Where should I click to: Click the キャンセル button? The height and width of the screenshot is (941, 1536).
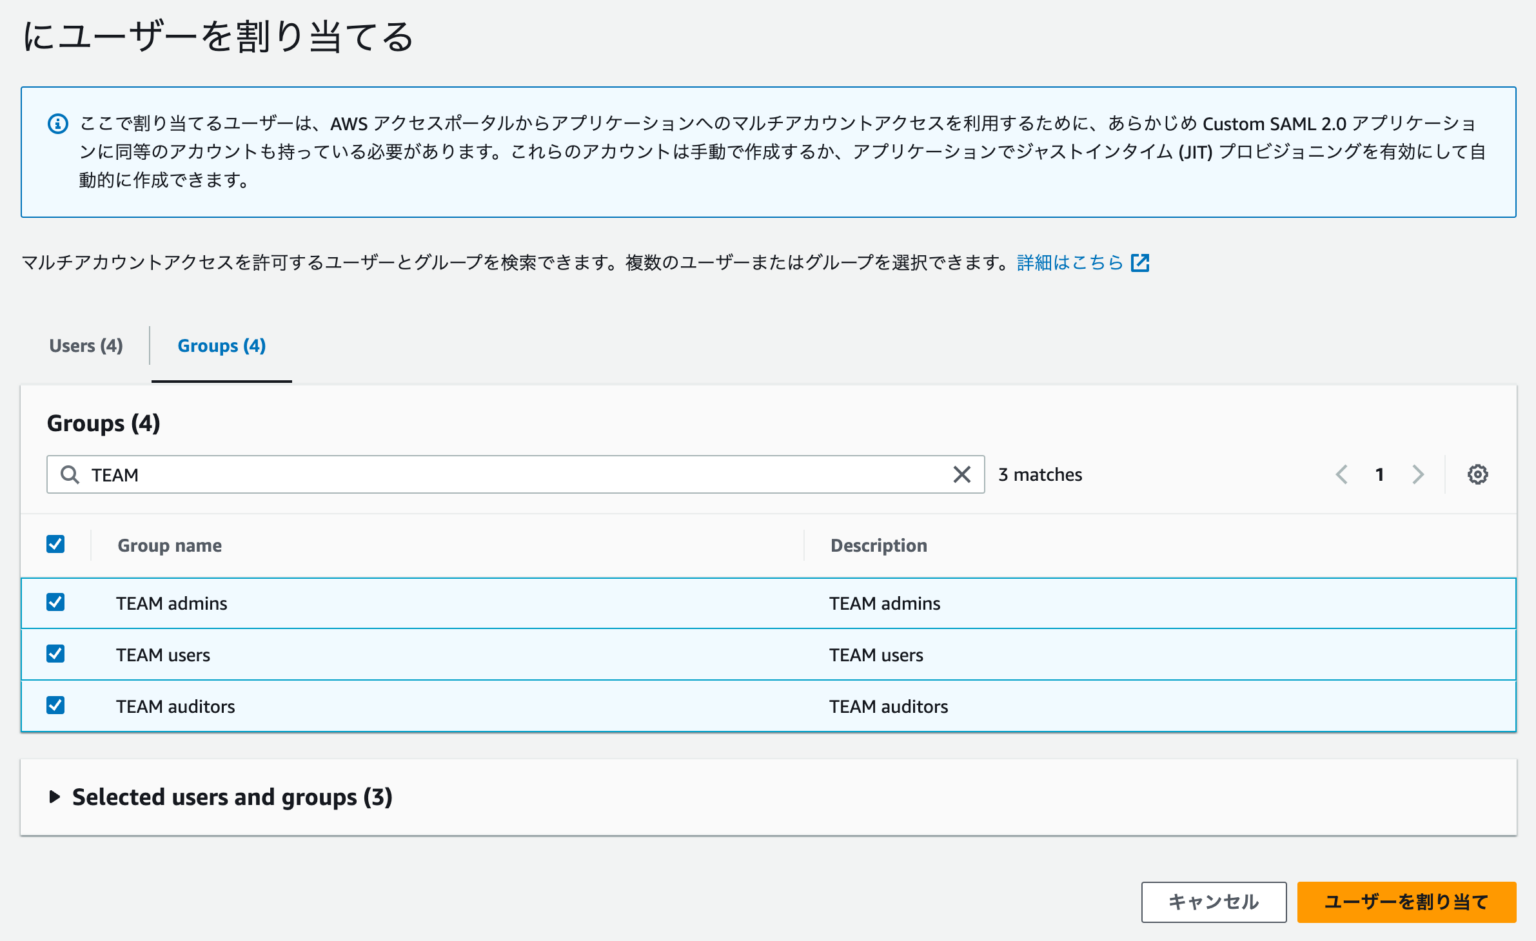[1213, 901]
